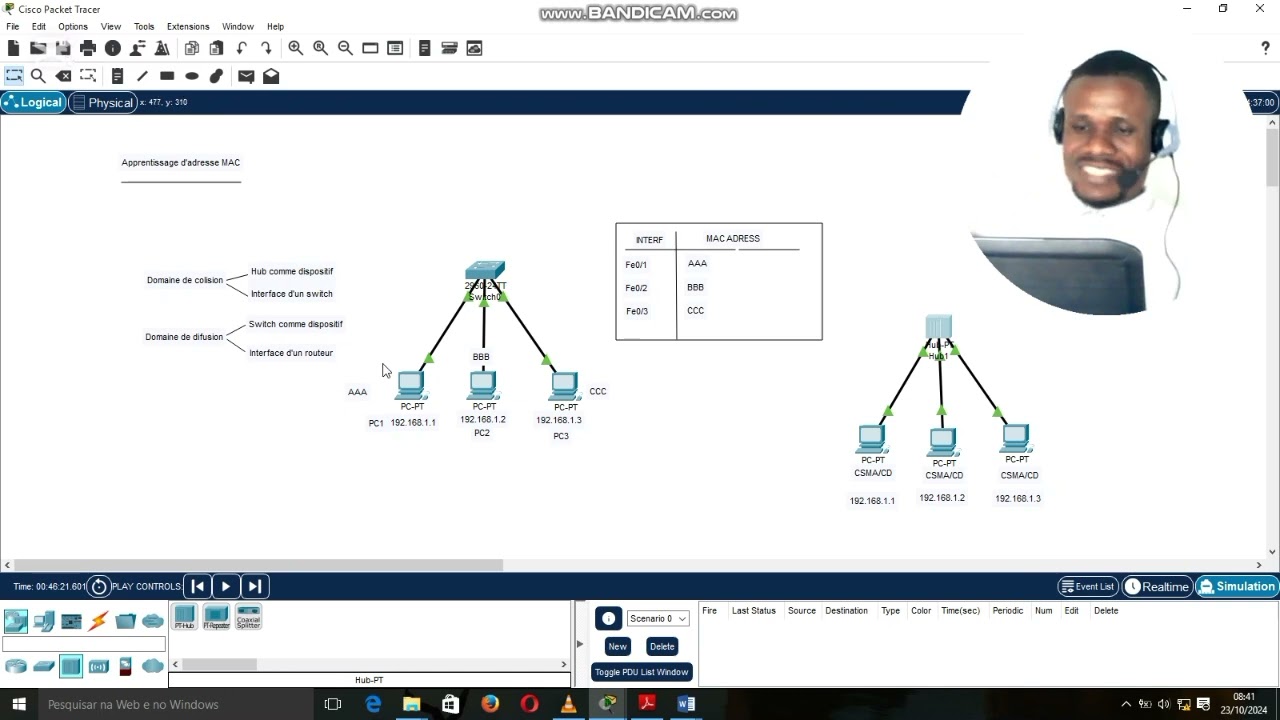Click the Windows taskbar search box
Image resolution: width=1280 pixels, height=720 pixels.
175,704
